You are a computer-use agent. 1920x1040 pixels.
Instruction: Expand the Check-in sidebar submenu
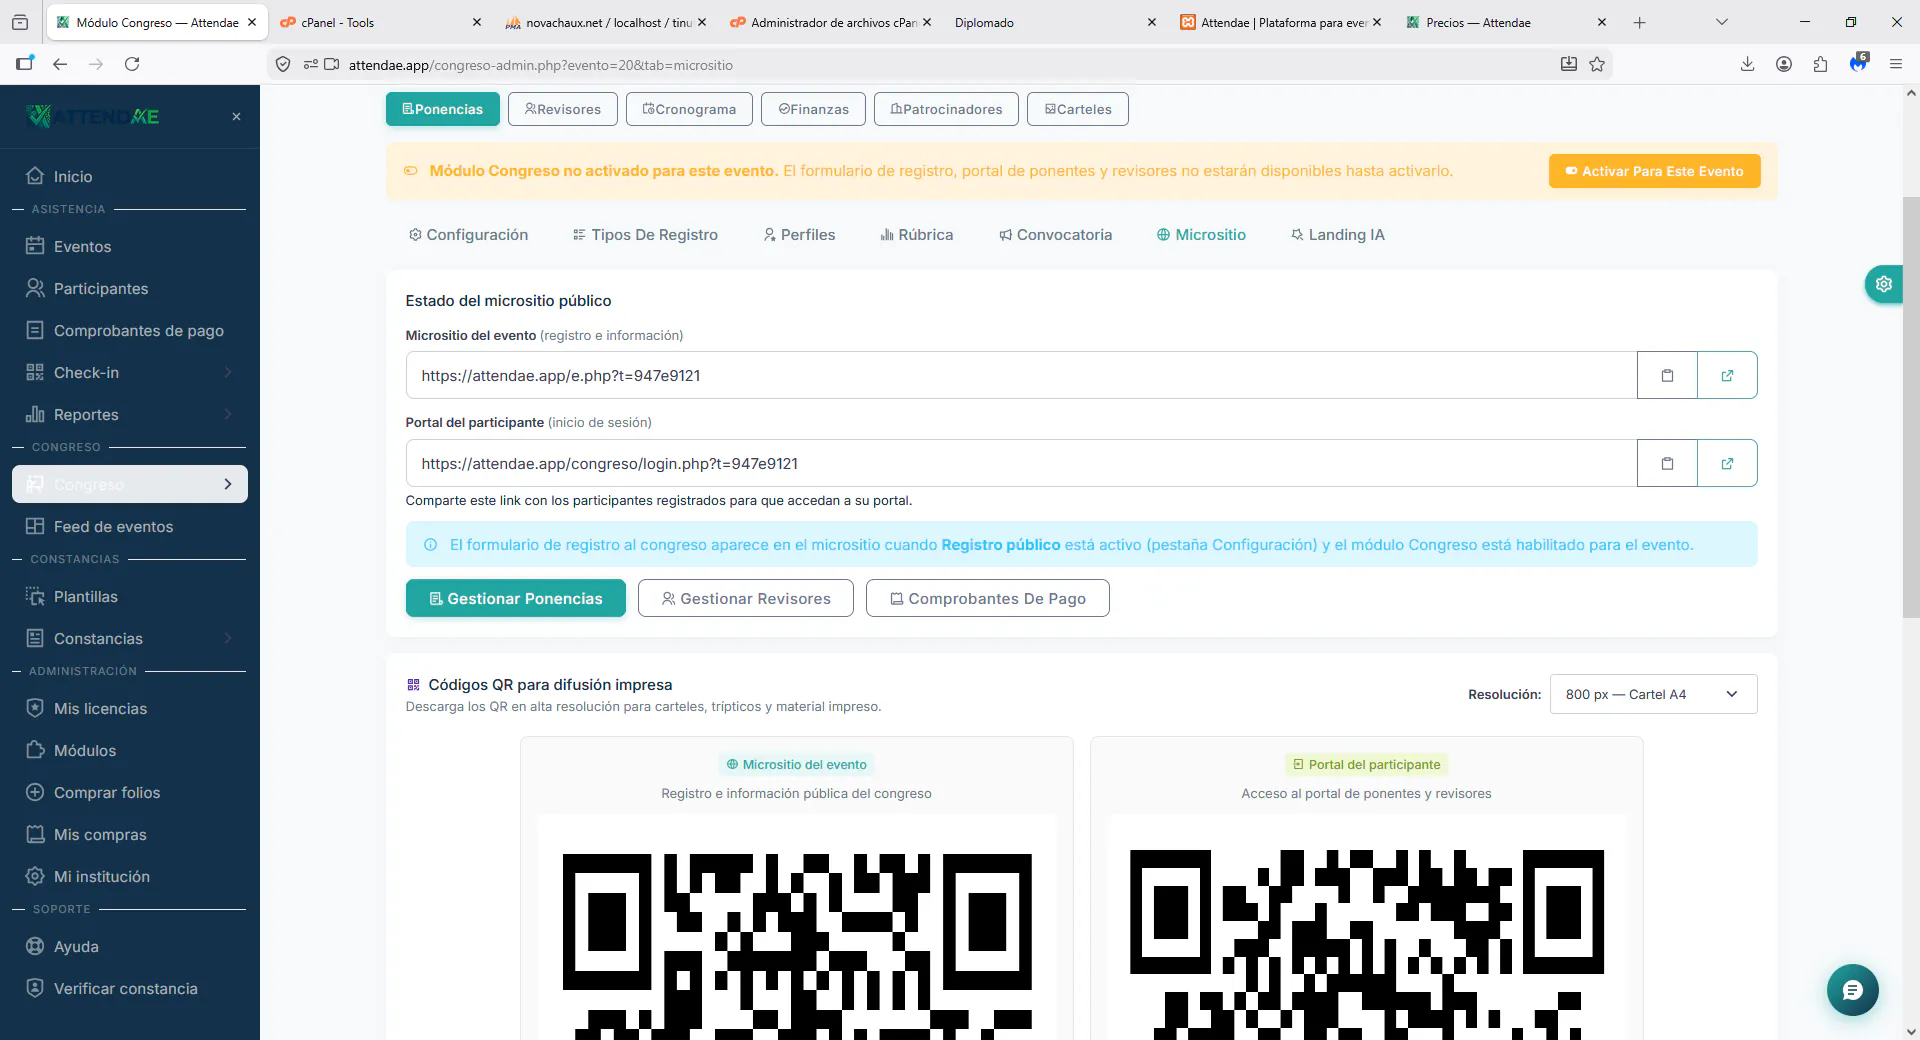(x=130, y=372)
